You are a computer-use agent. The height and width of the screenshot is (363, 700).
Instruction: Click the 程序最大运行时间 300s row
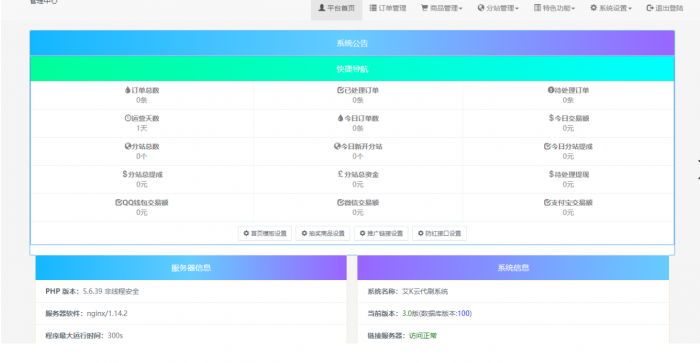click(x=191, y=335)
